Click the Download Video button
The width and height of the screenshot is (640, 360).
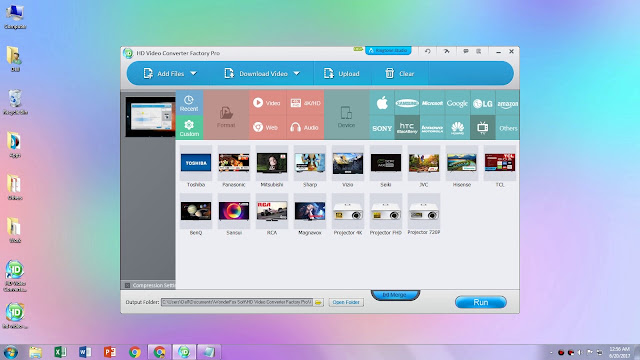point(256,73)
